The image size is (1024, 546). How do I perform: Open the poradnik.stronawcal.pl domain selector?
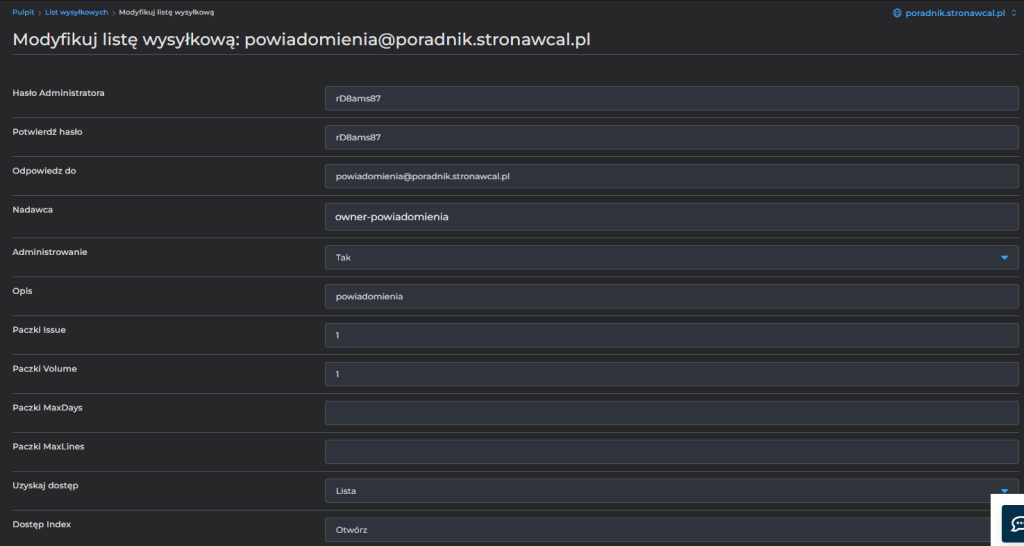[x=955, y=13]
